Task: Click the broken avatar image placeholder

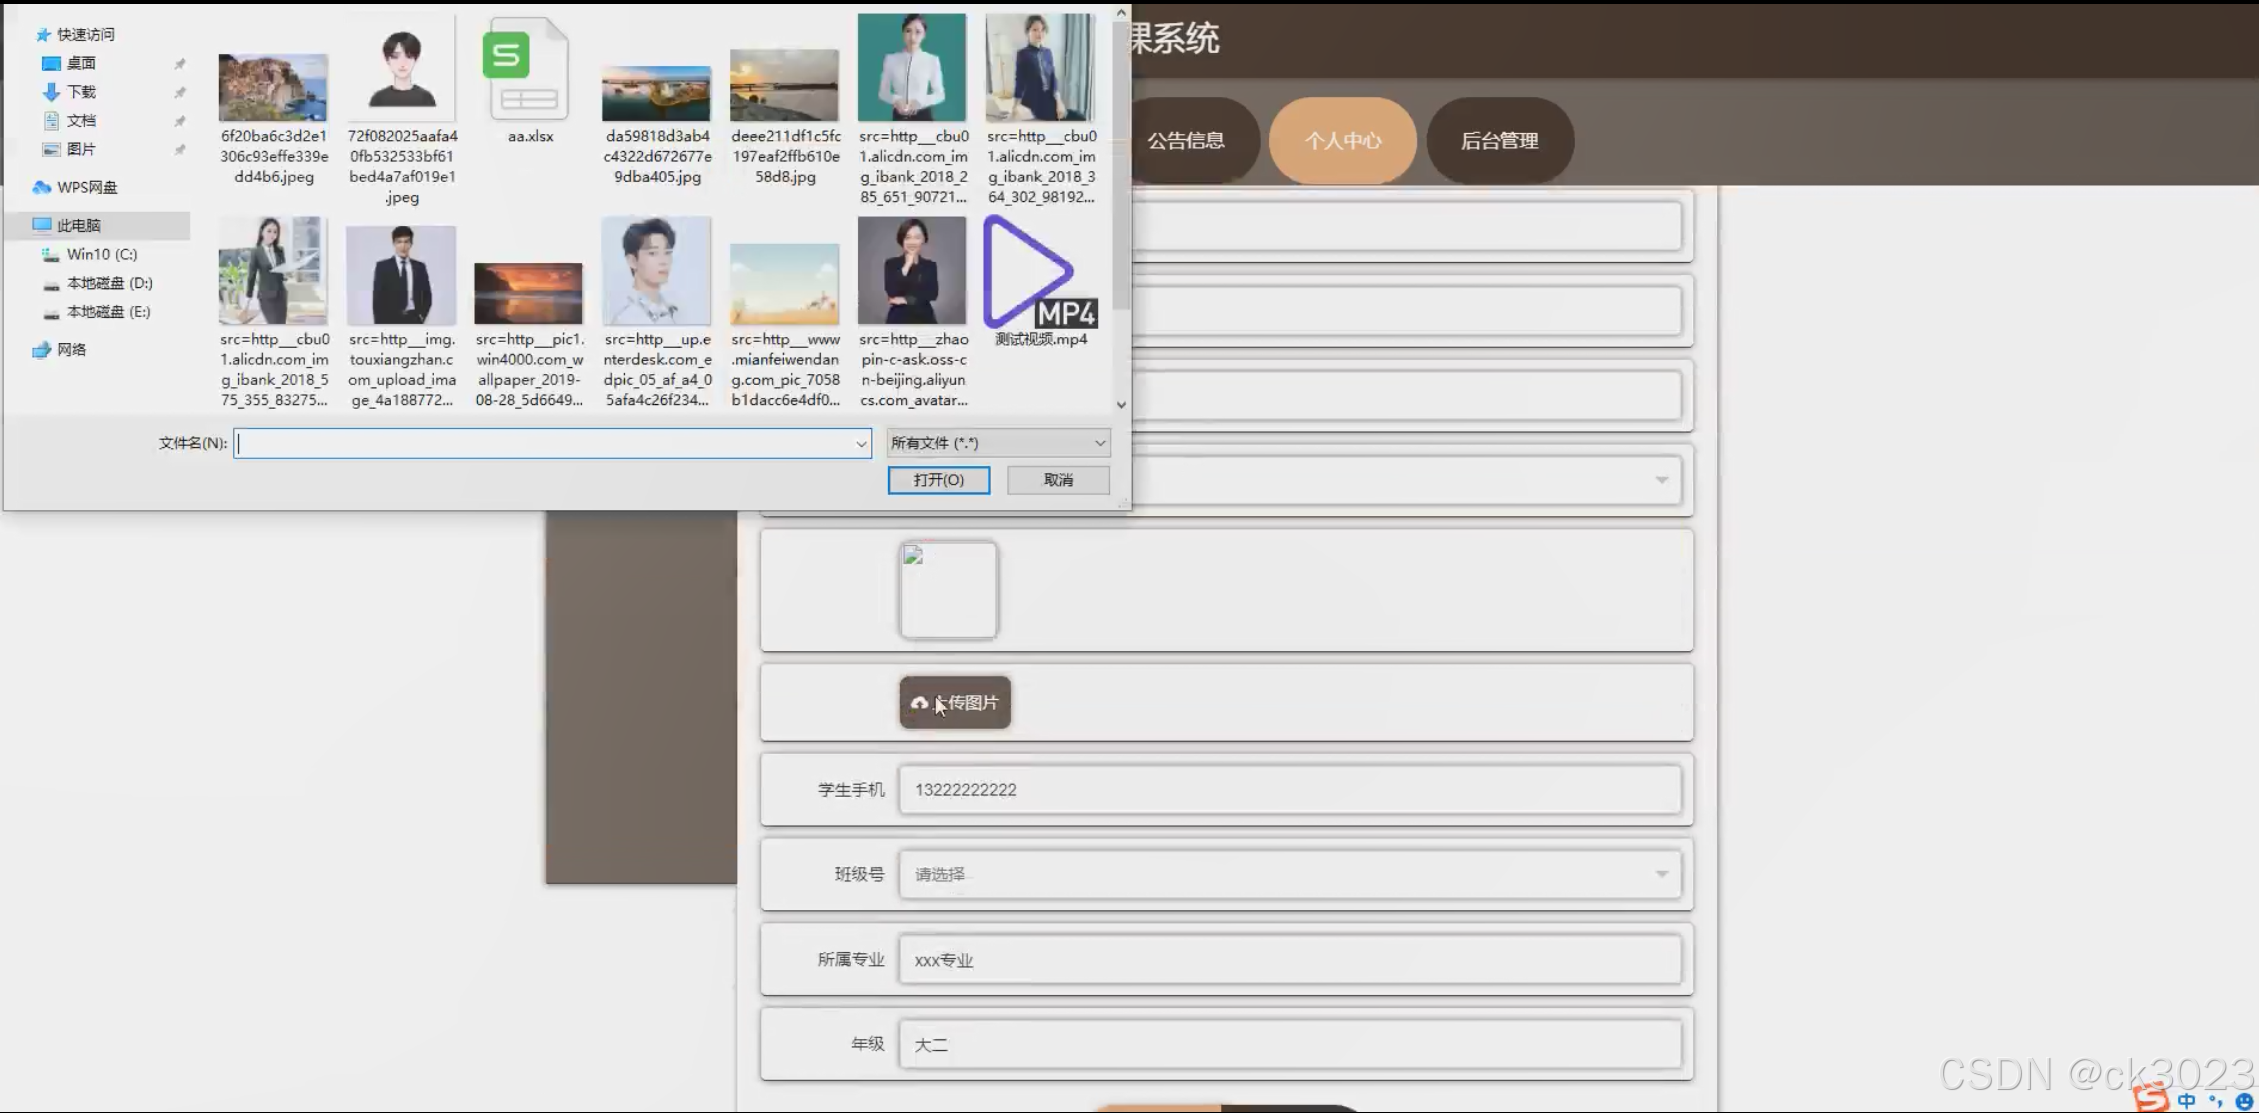Action: (948, 590)
